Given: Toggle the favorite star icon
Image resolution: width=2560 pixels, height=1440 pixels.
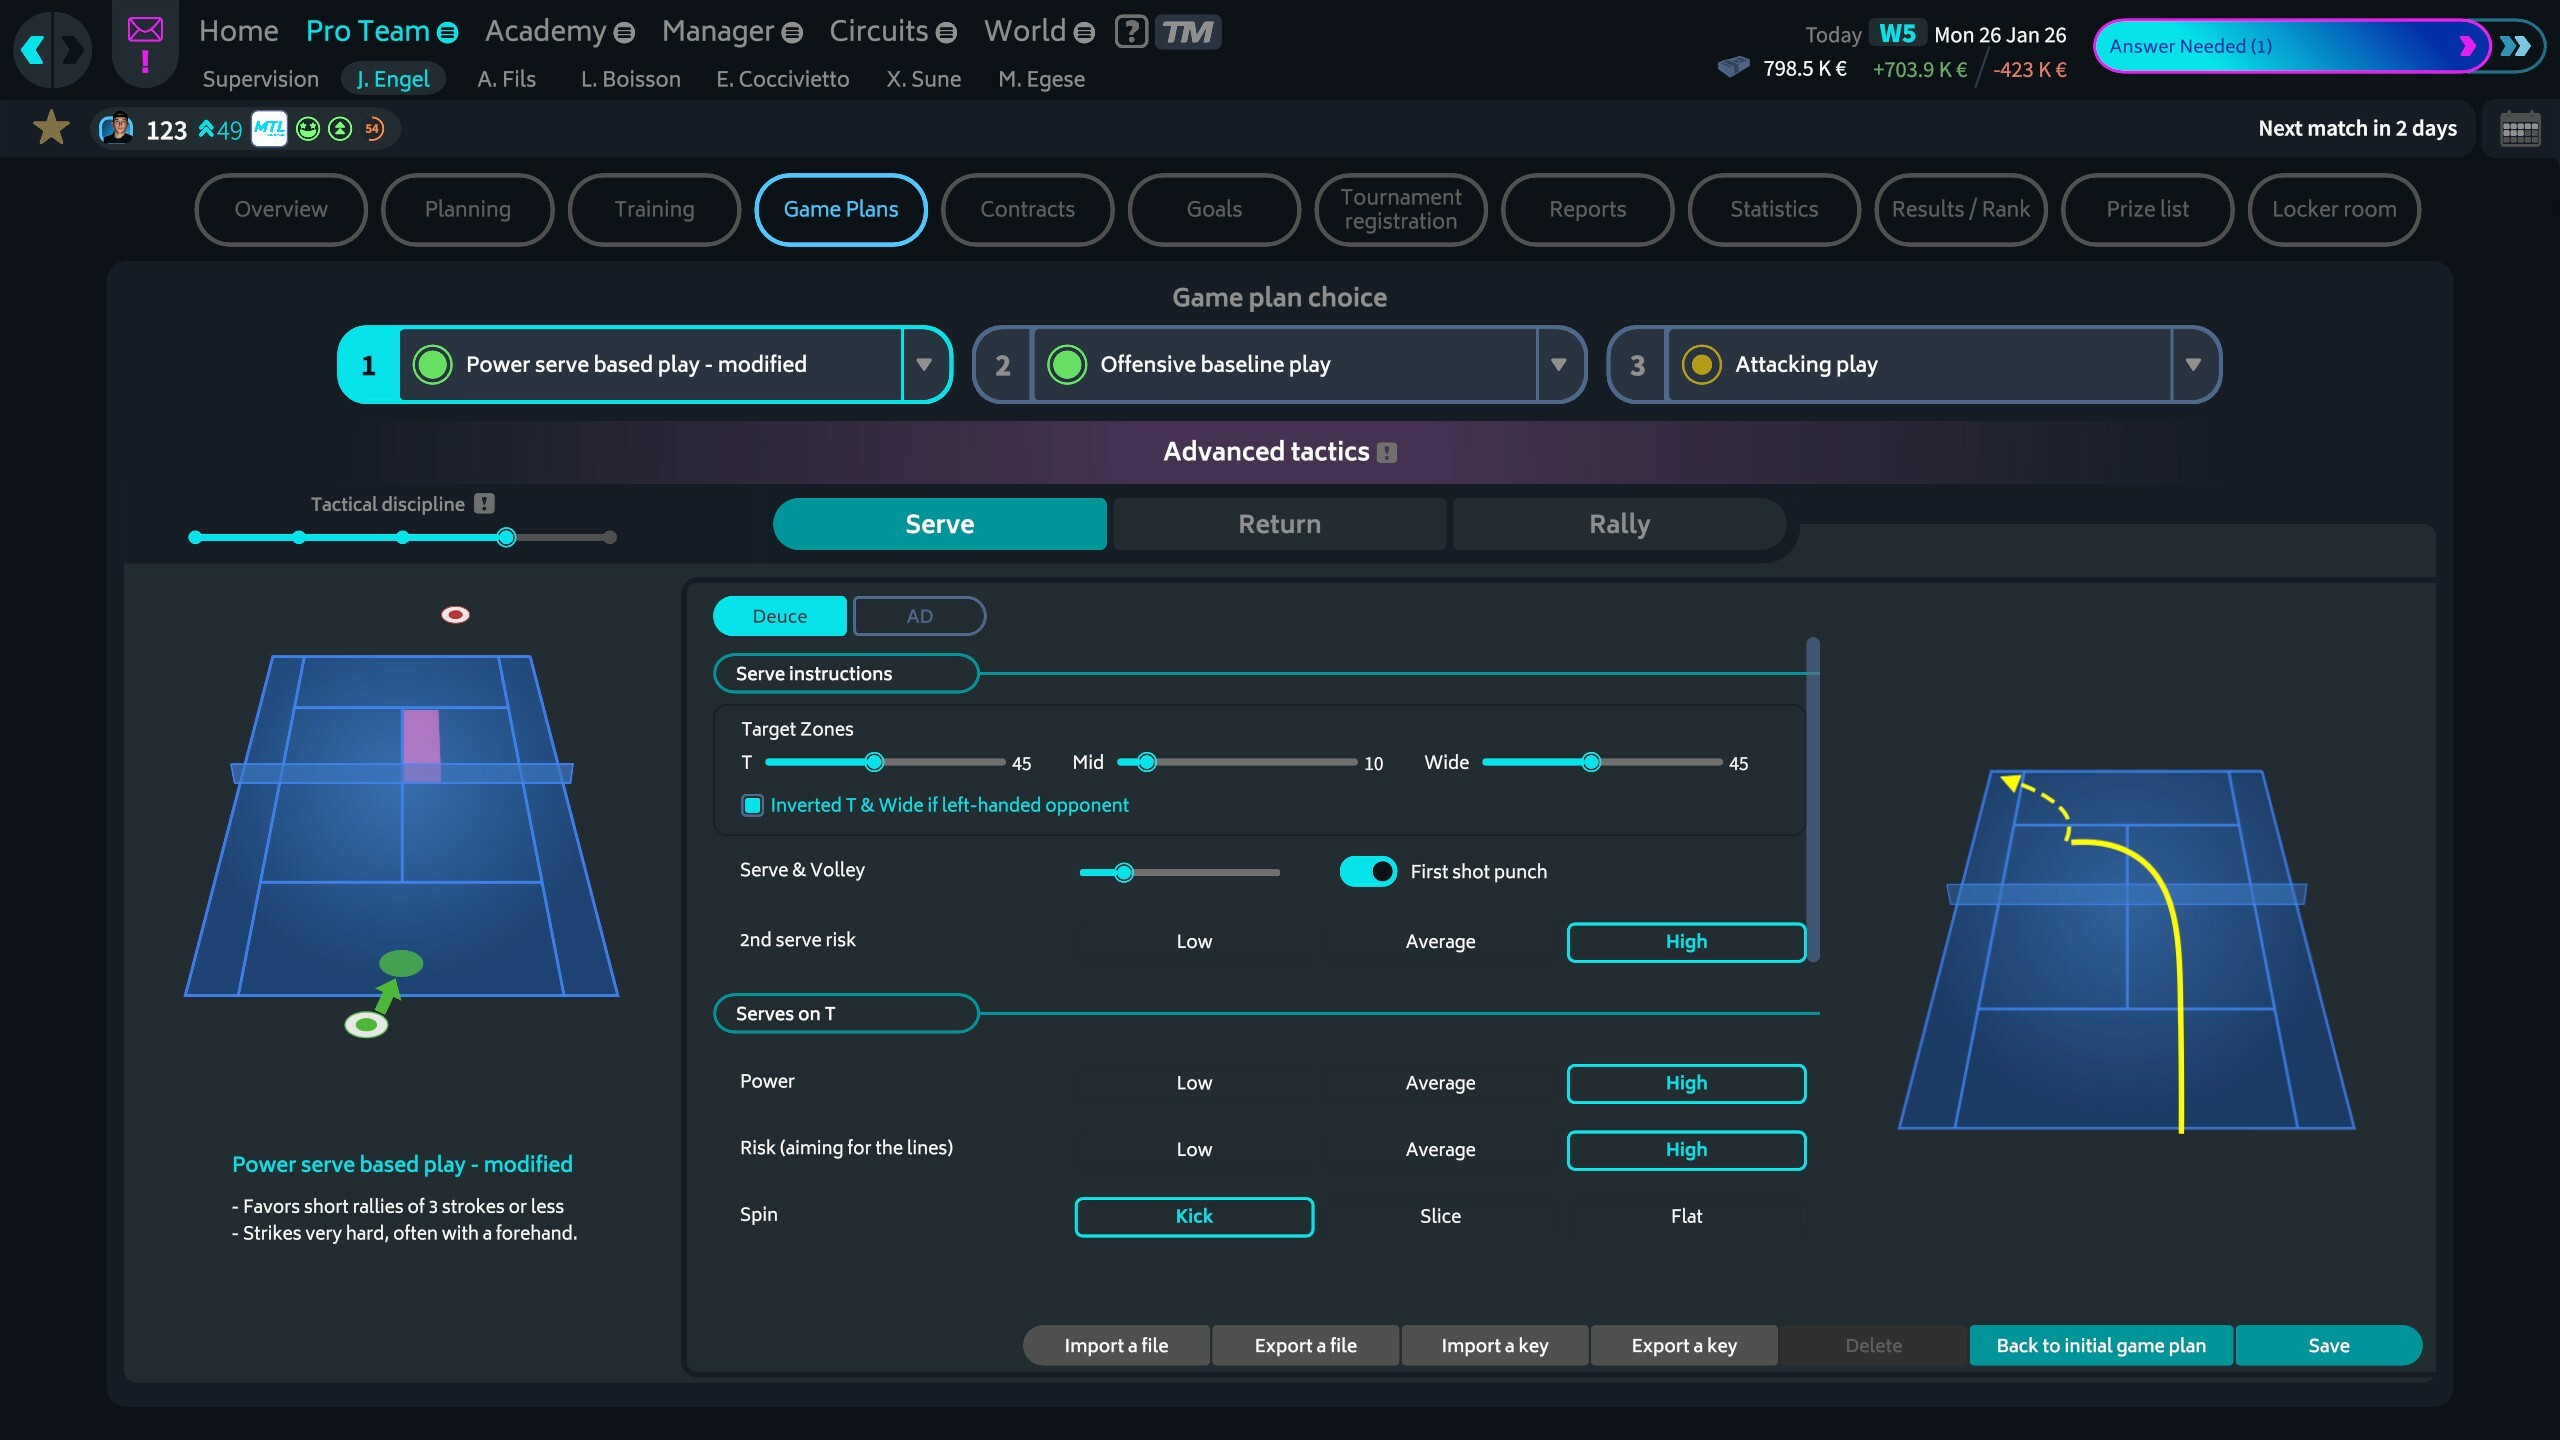Looking at the screenshot, I should [x=51, y=128].
